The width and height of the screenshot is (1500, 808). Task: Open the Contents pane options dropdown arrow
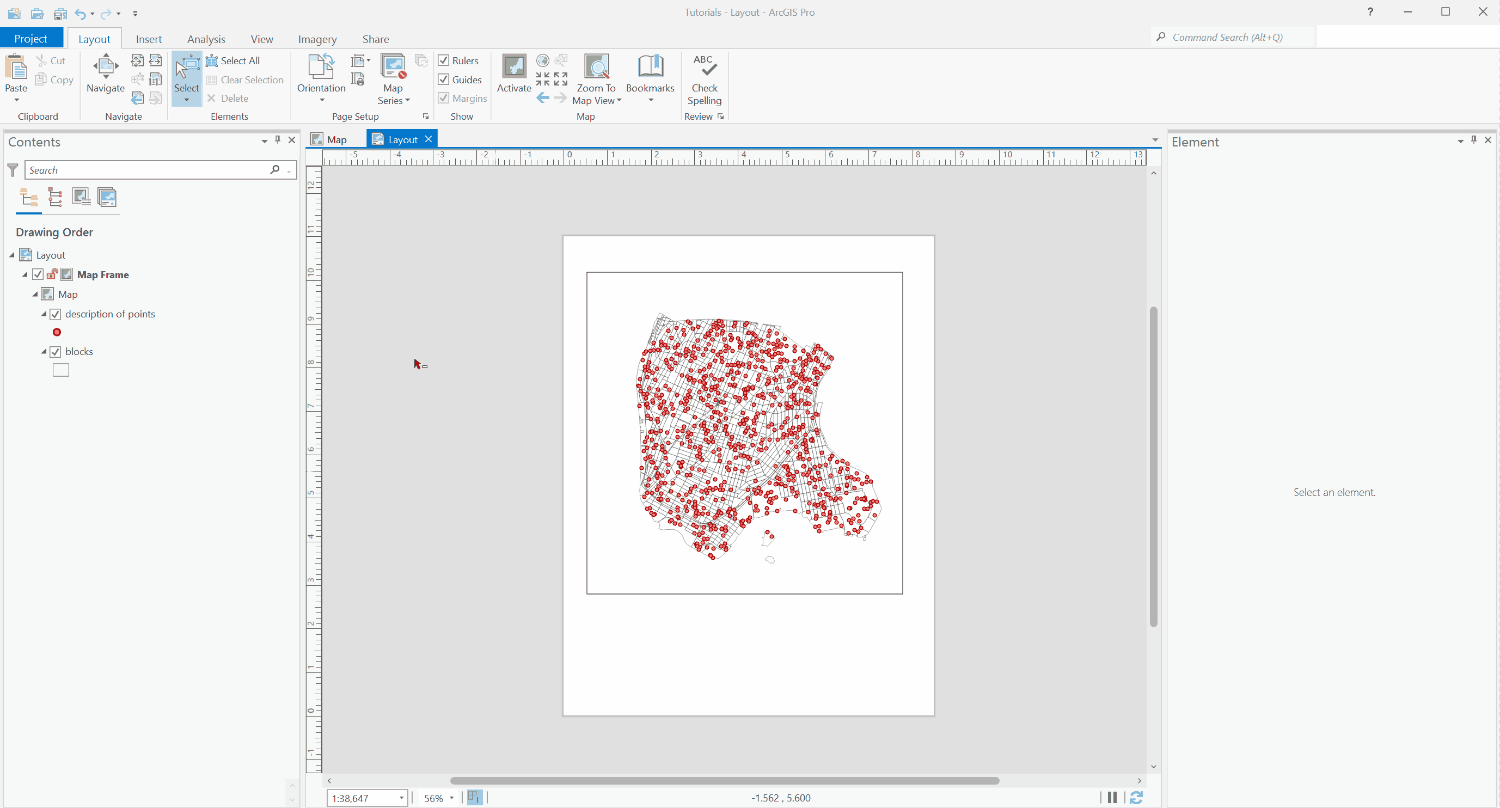(x=265, y=141)
